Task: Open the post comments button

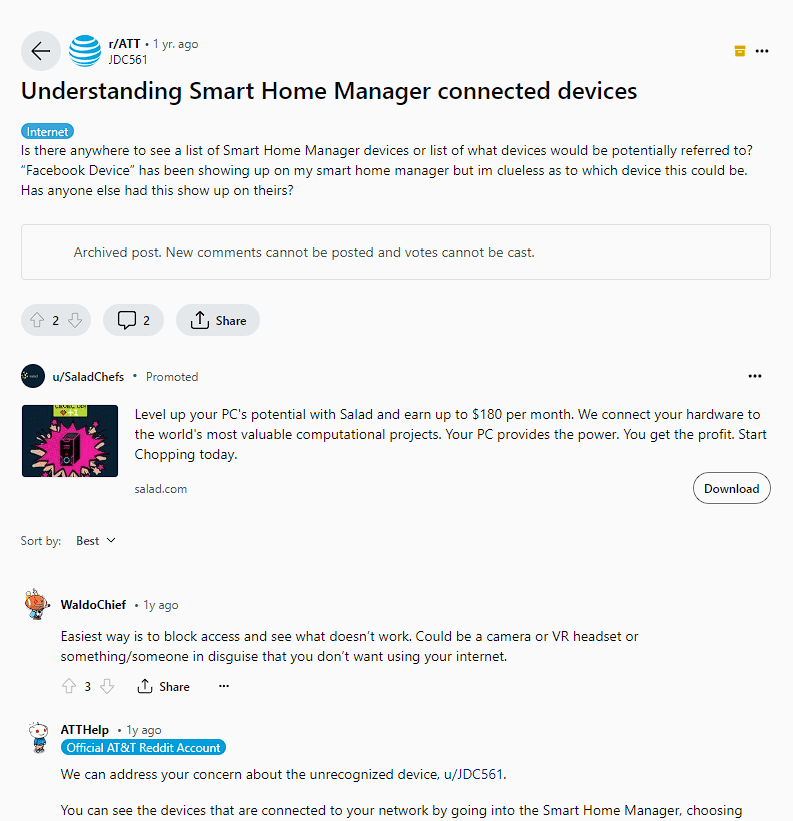Action: (133, 320)
